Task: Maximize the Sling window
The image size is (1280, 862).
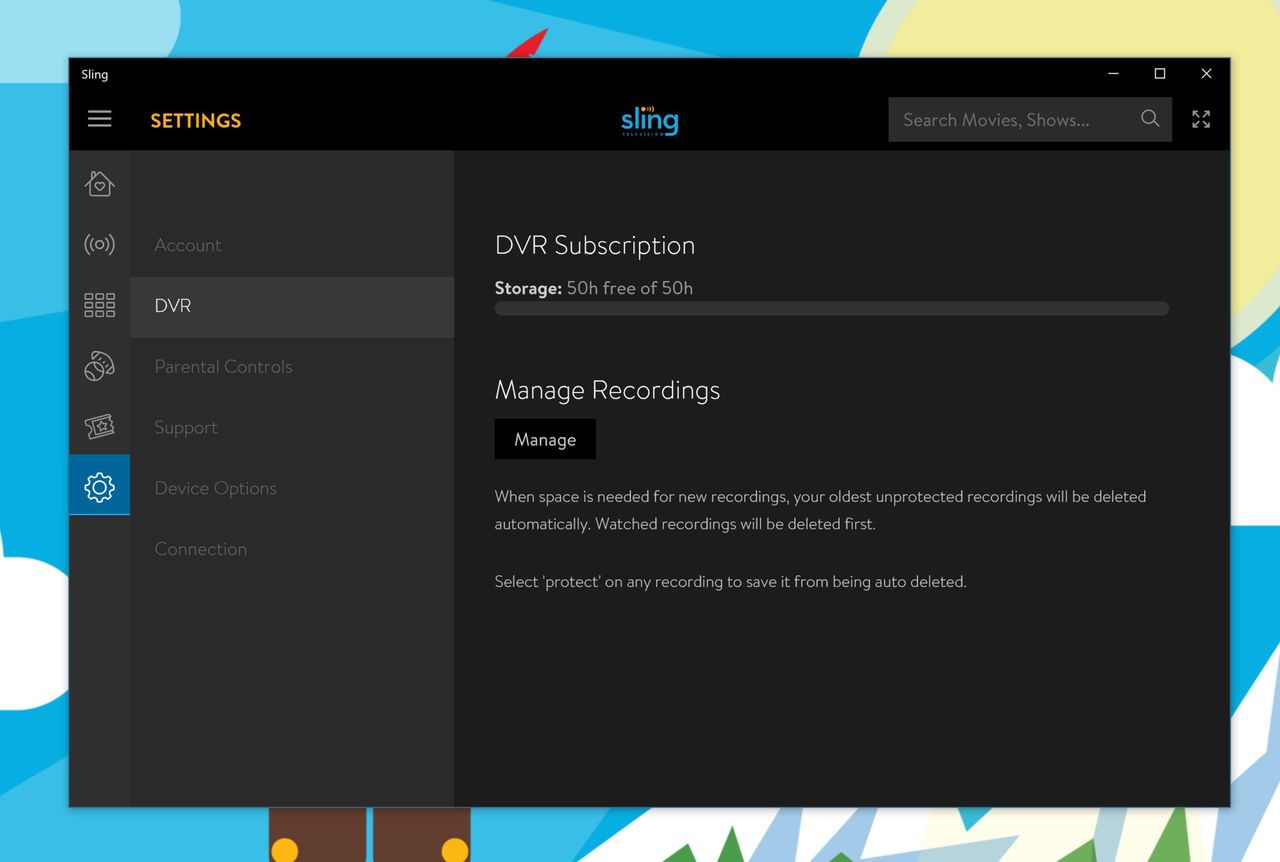Action: tap(1160, 74)
